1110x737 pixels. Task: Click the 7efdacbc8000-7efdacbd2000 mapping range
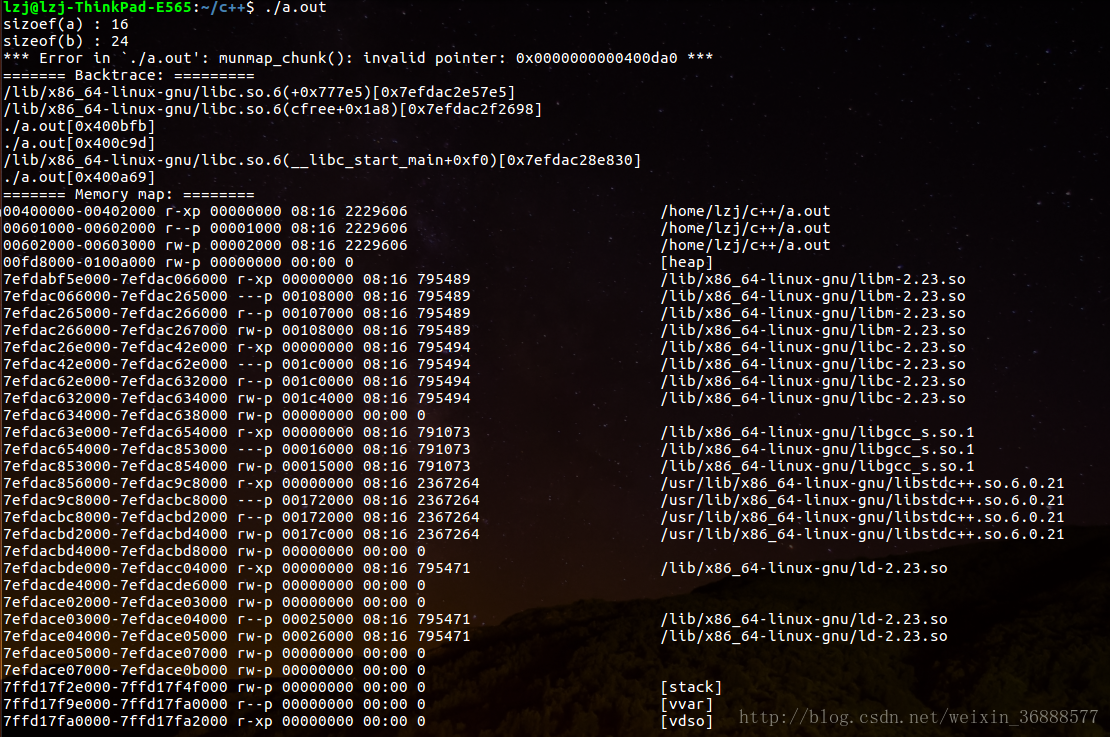pos(115,518)
